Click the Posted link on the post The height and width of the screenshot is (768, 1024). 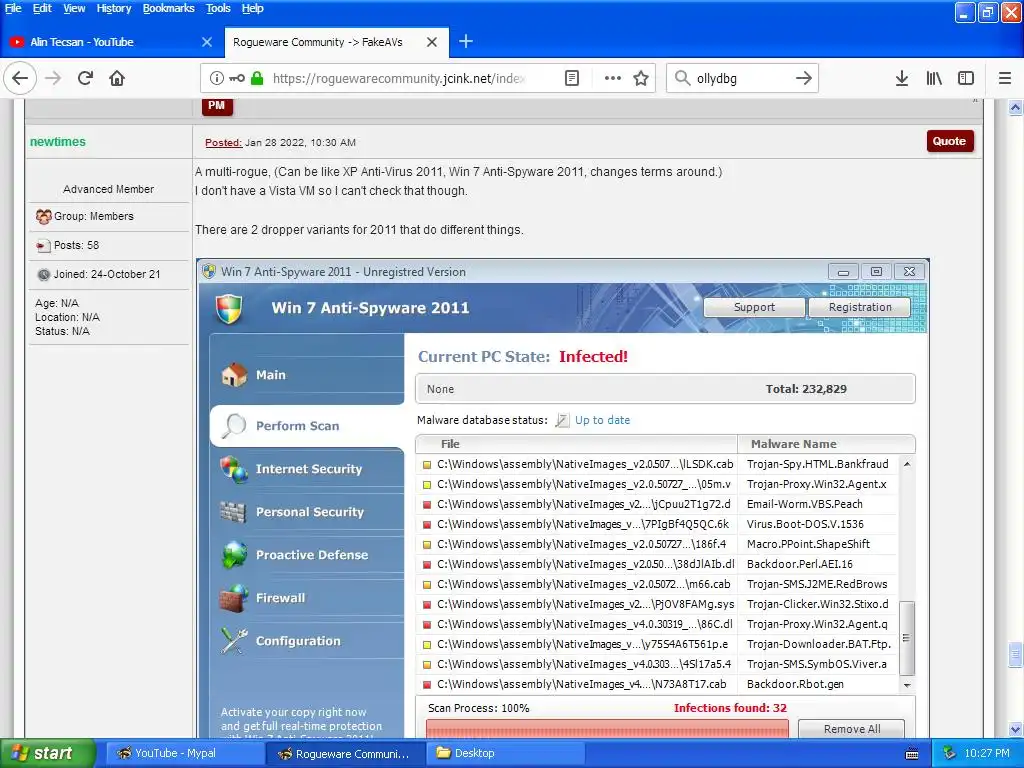(223, 142)
